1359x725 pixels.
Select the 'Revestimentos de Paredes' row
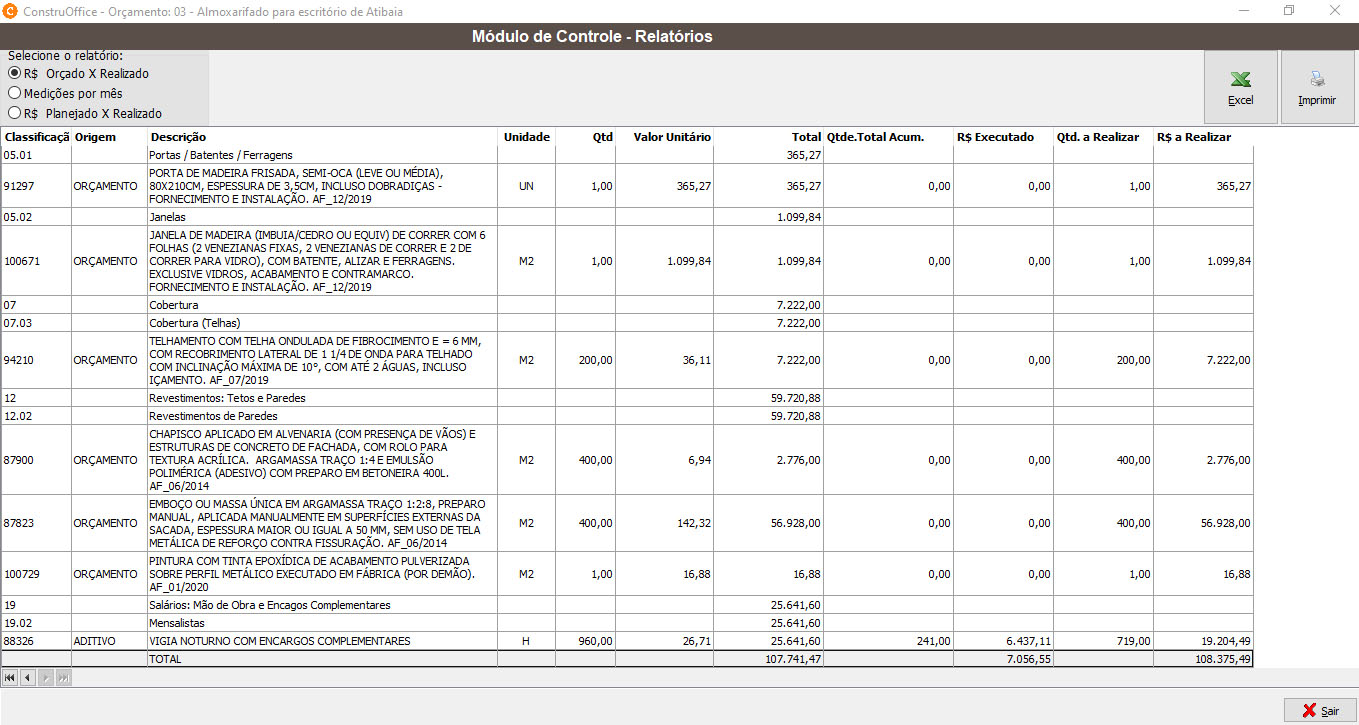point(627,416)
